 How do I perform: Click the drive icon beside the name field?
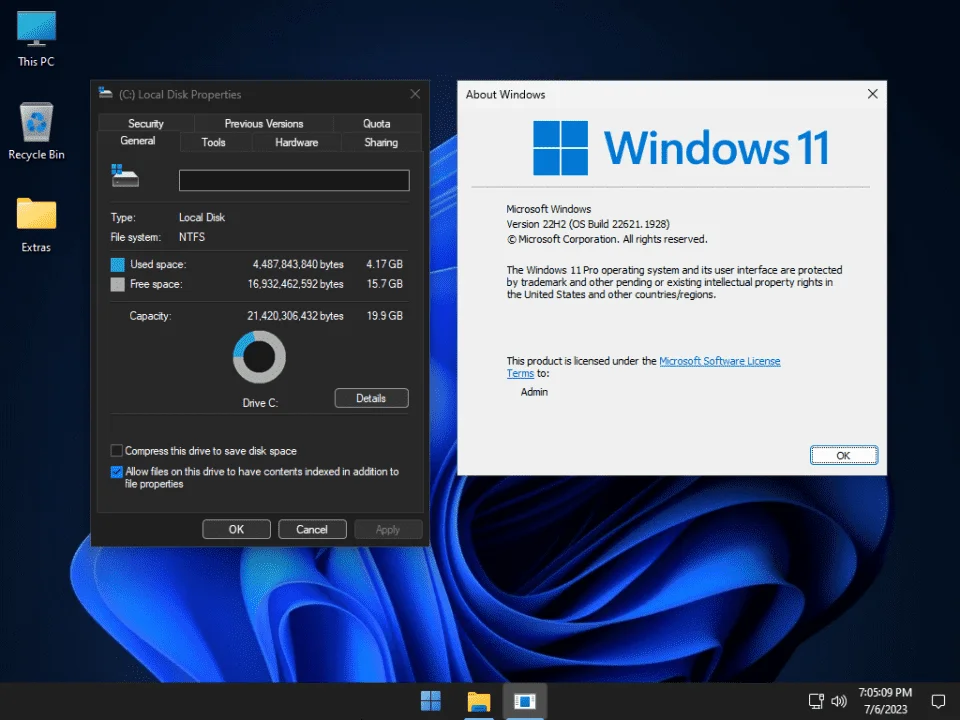(x=125, y=176)
